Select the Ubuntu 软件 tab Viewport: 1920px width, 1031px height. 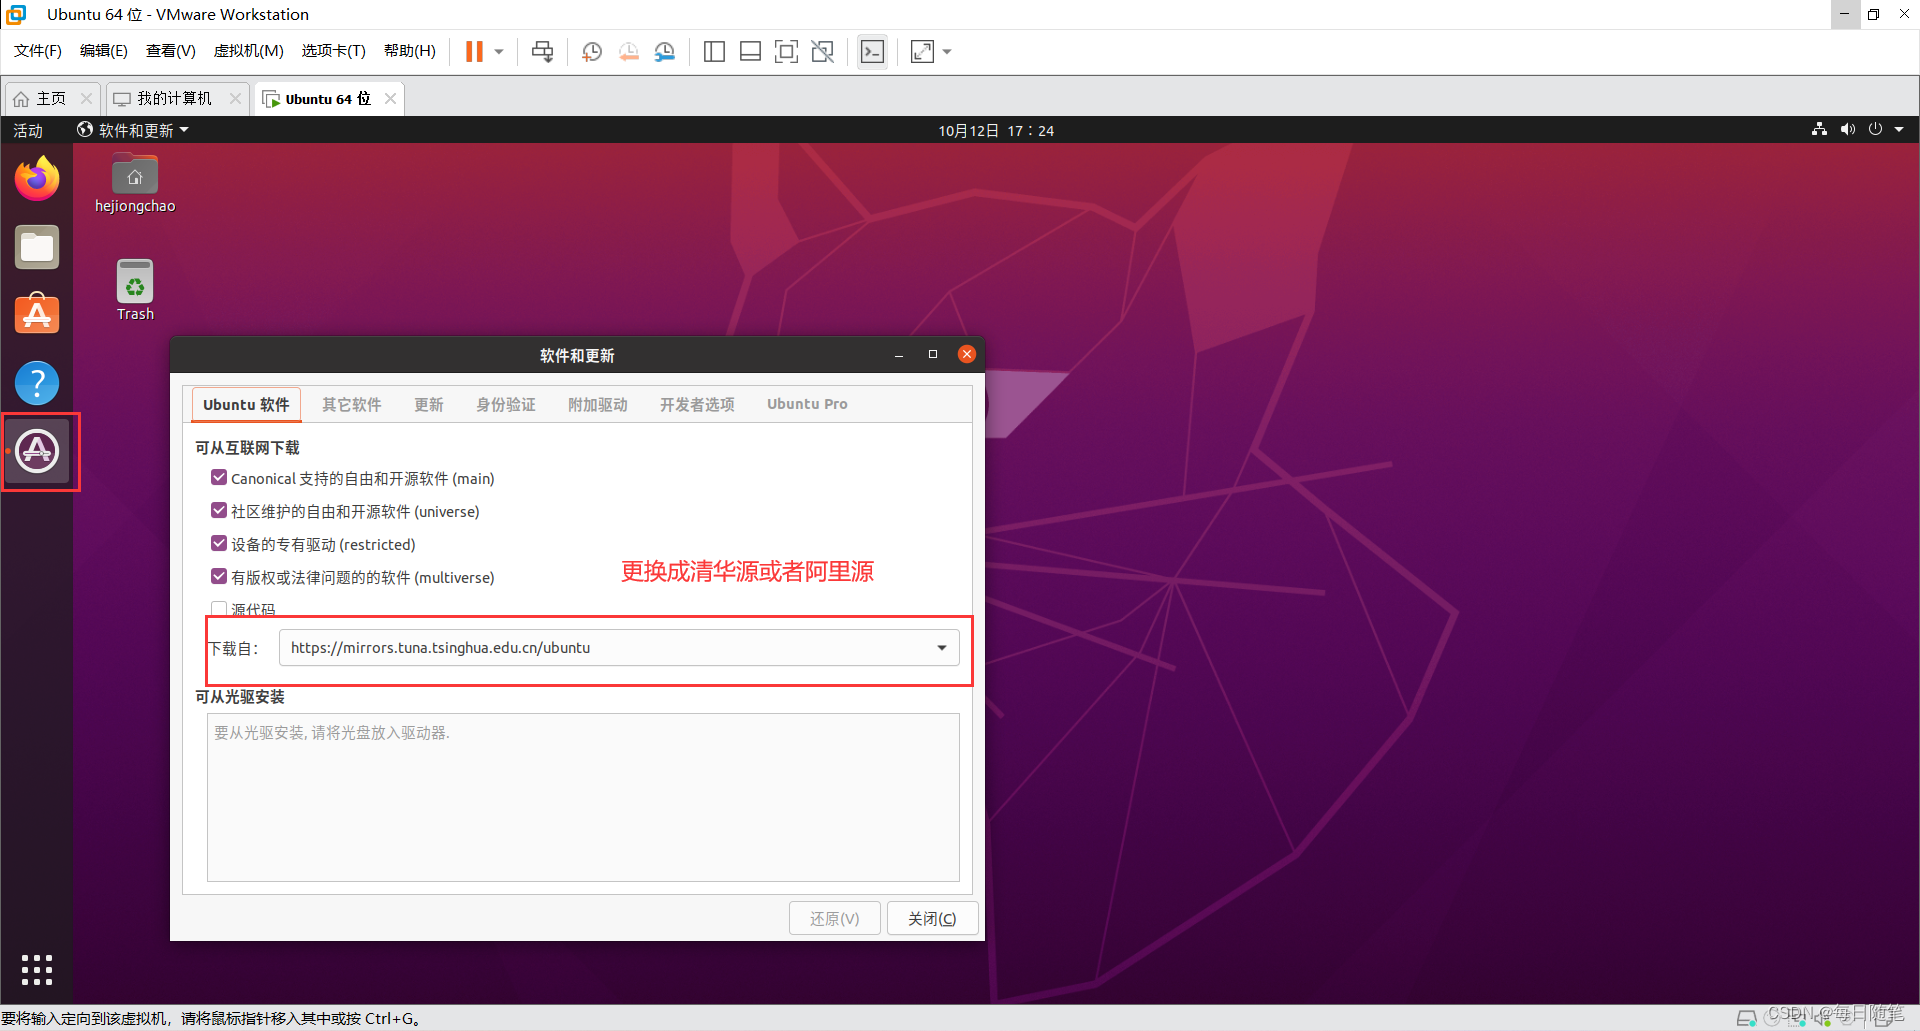pyautogui.click(x=246, y=404)
